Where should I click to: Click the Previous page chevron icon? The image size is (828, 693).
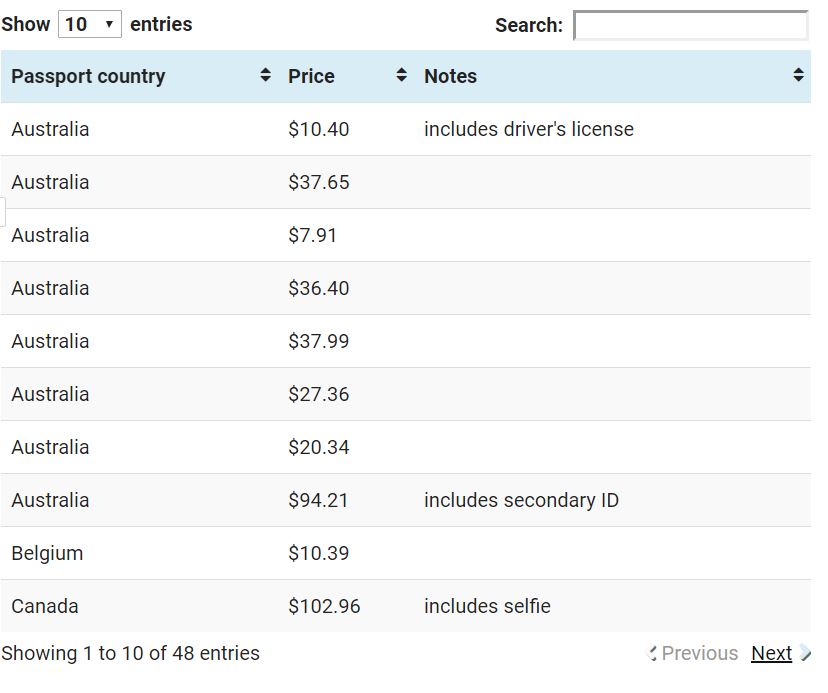point(653,653)
